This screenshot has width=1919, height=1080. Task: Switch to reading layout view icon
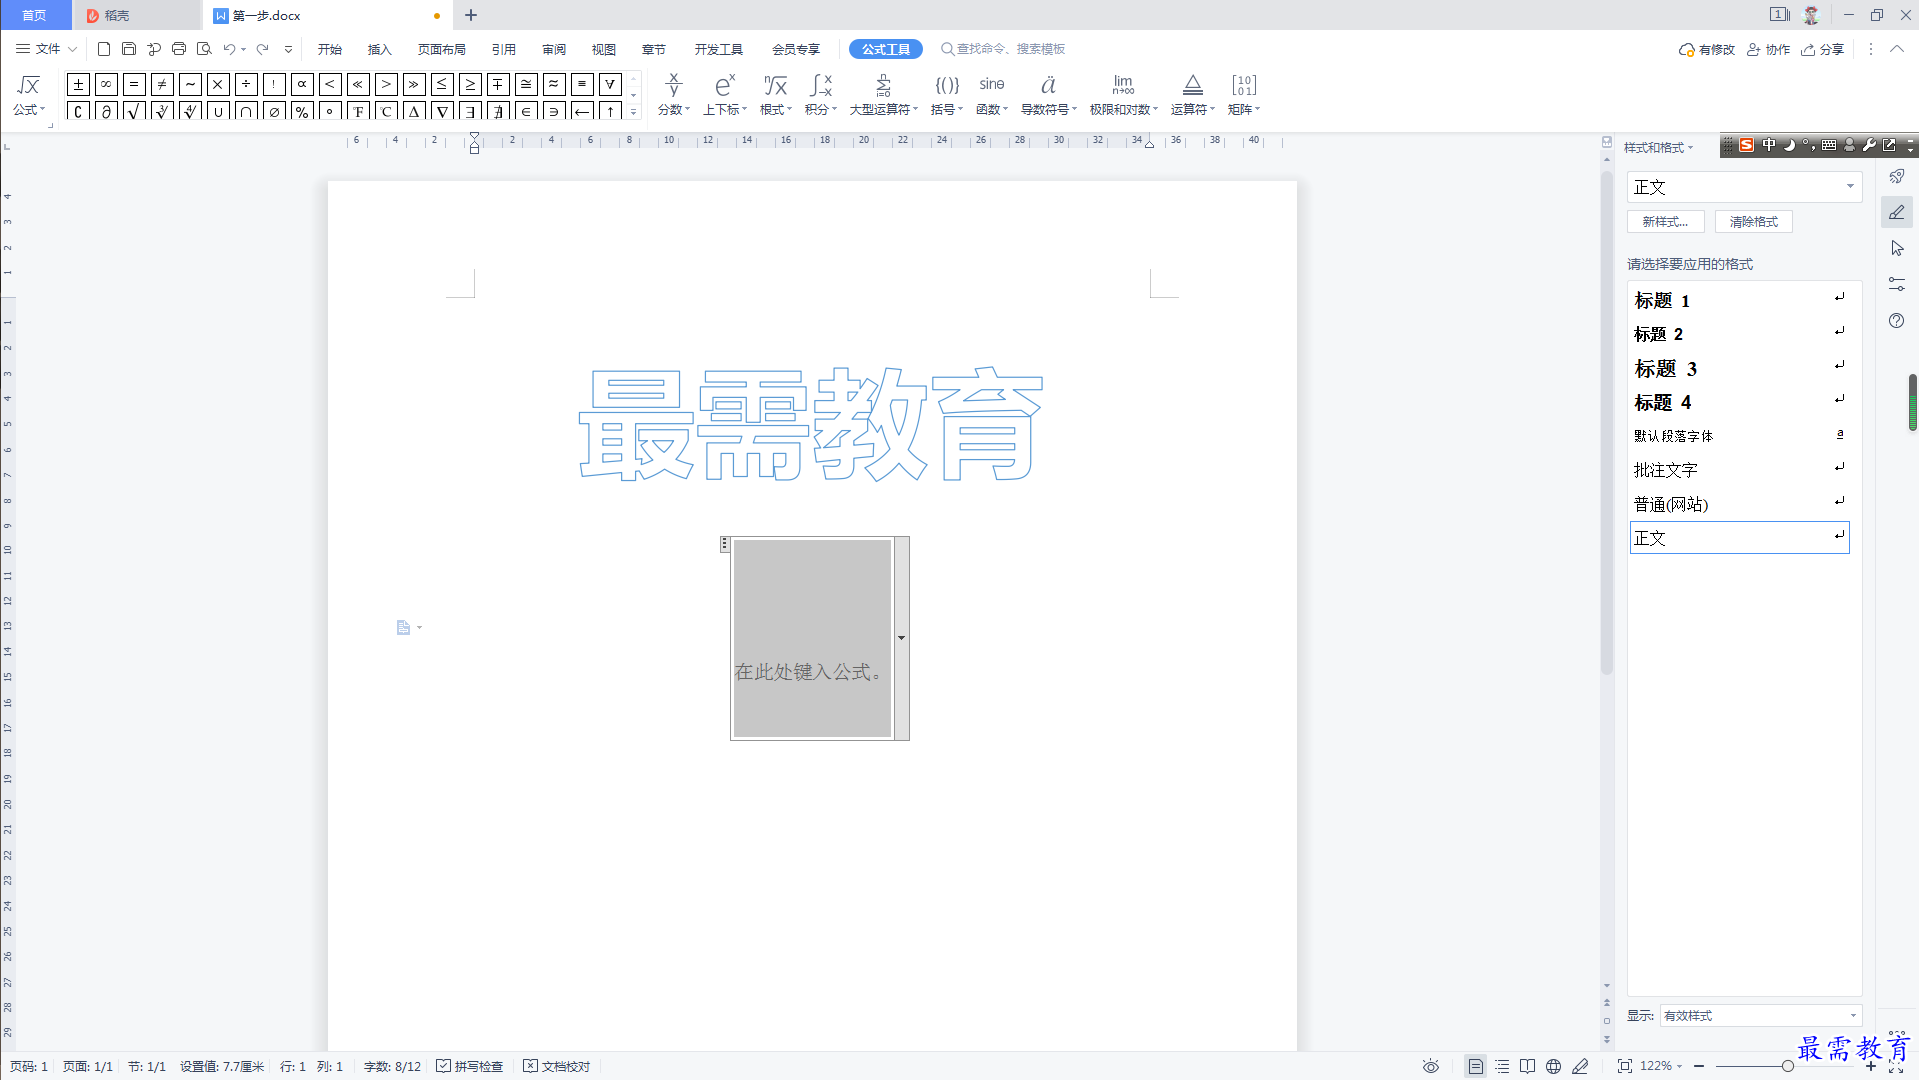point(1527,1066)
